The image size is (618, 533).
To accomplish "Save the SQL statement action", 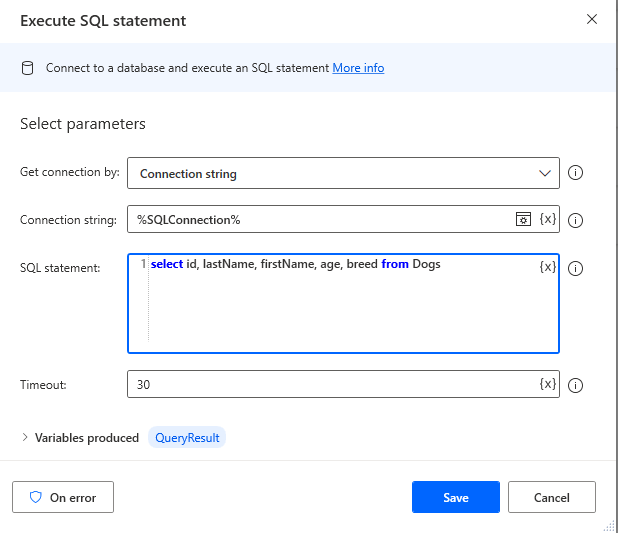I will (x=455, y=497).
